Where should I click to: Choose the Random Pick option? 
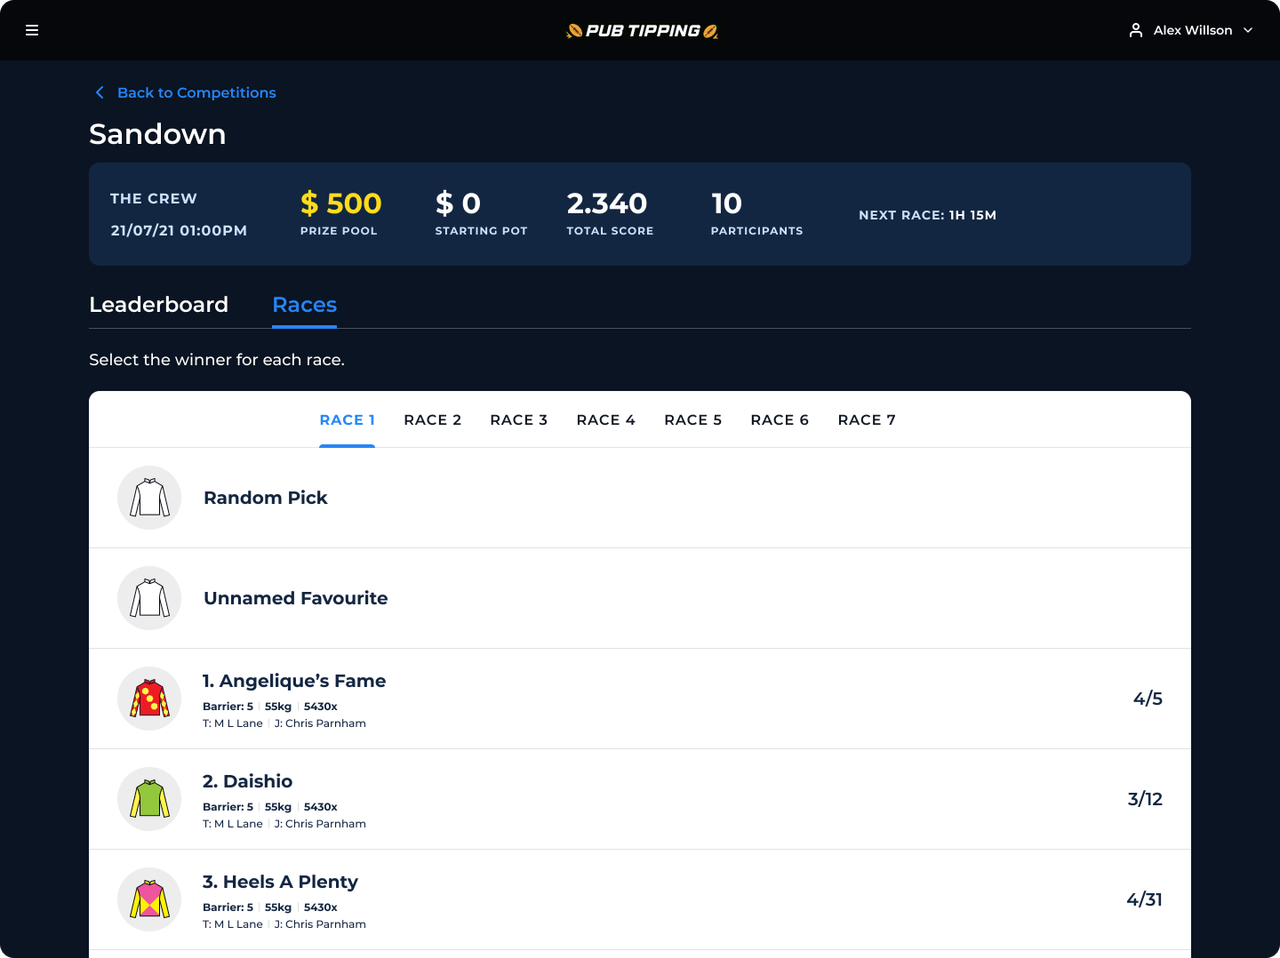[265, 498]
